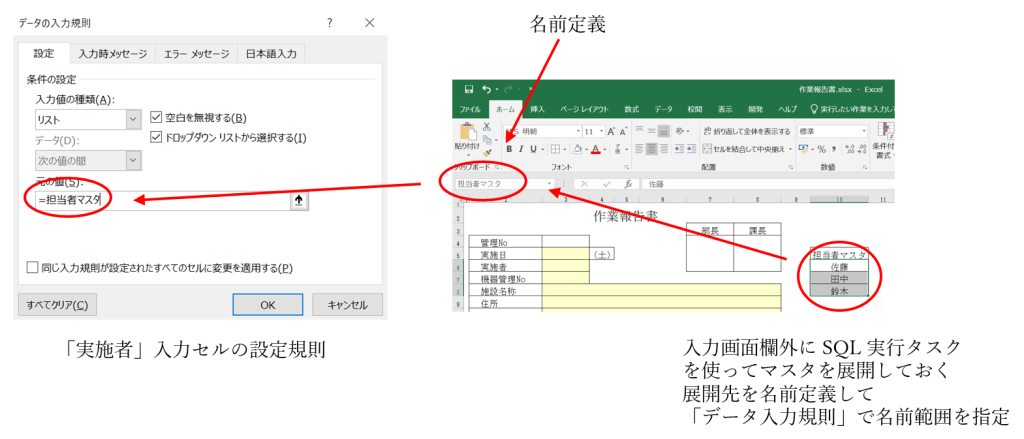
Task: Click the Underline U icon
Action: click(x=534, y=149)
